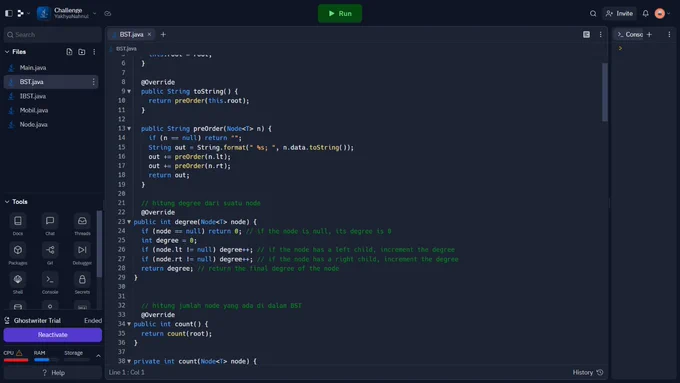Reactivate the Ghostwriter trial

point(53,335)
